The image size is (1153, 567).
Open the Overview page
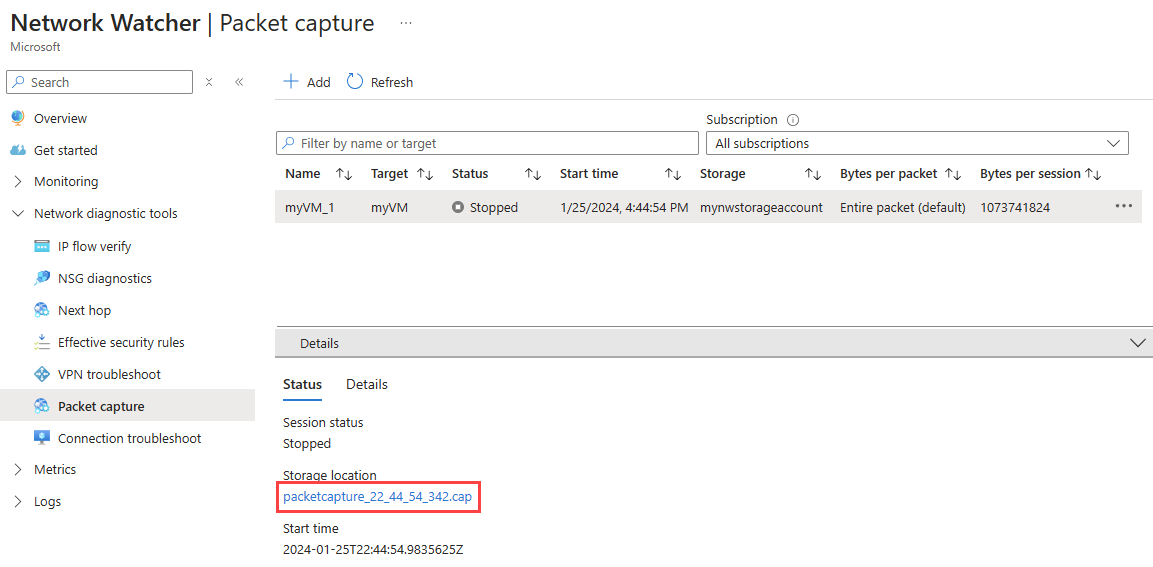60,118
